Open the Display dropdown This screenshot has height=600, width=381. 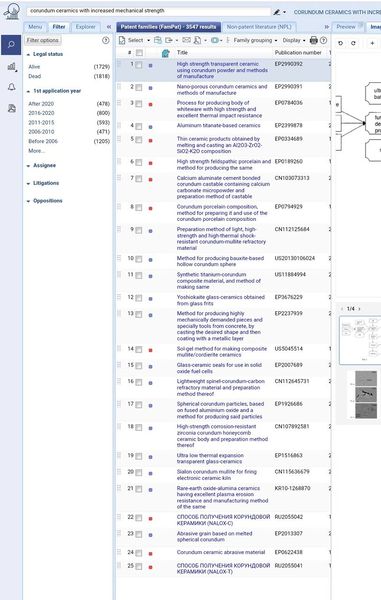point(294,40)
